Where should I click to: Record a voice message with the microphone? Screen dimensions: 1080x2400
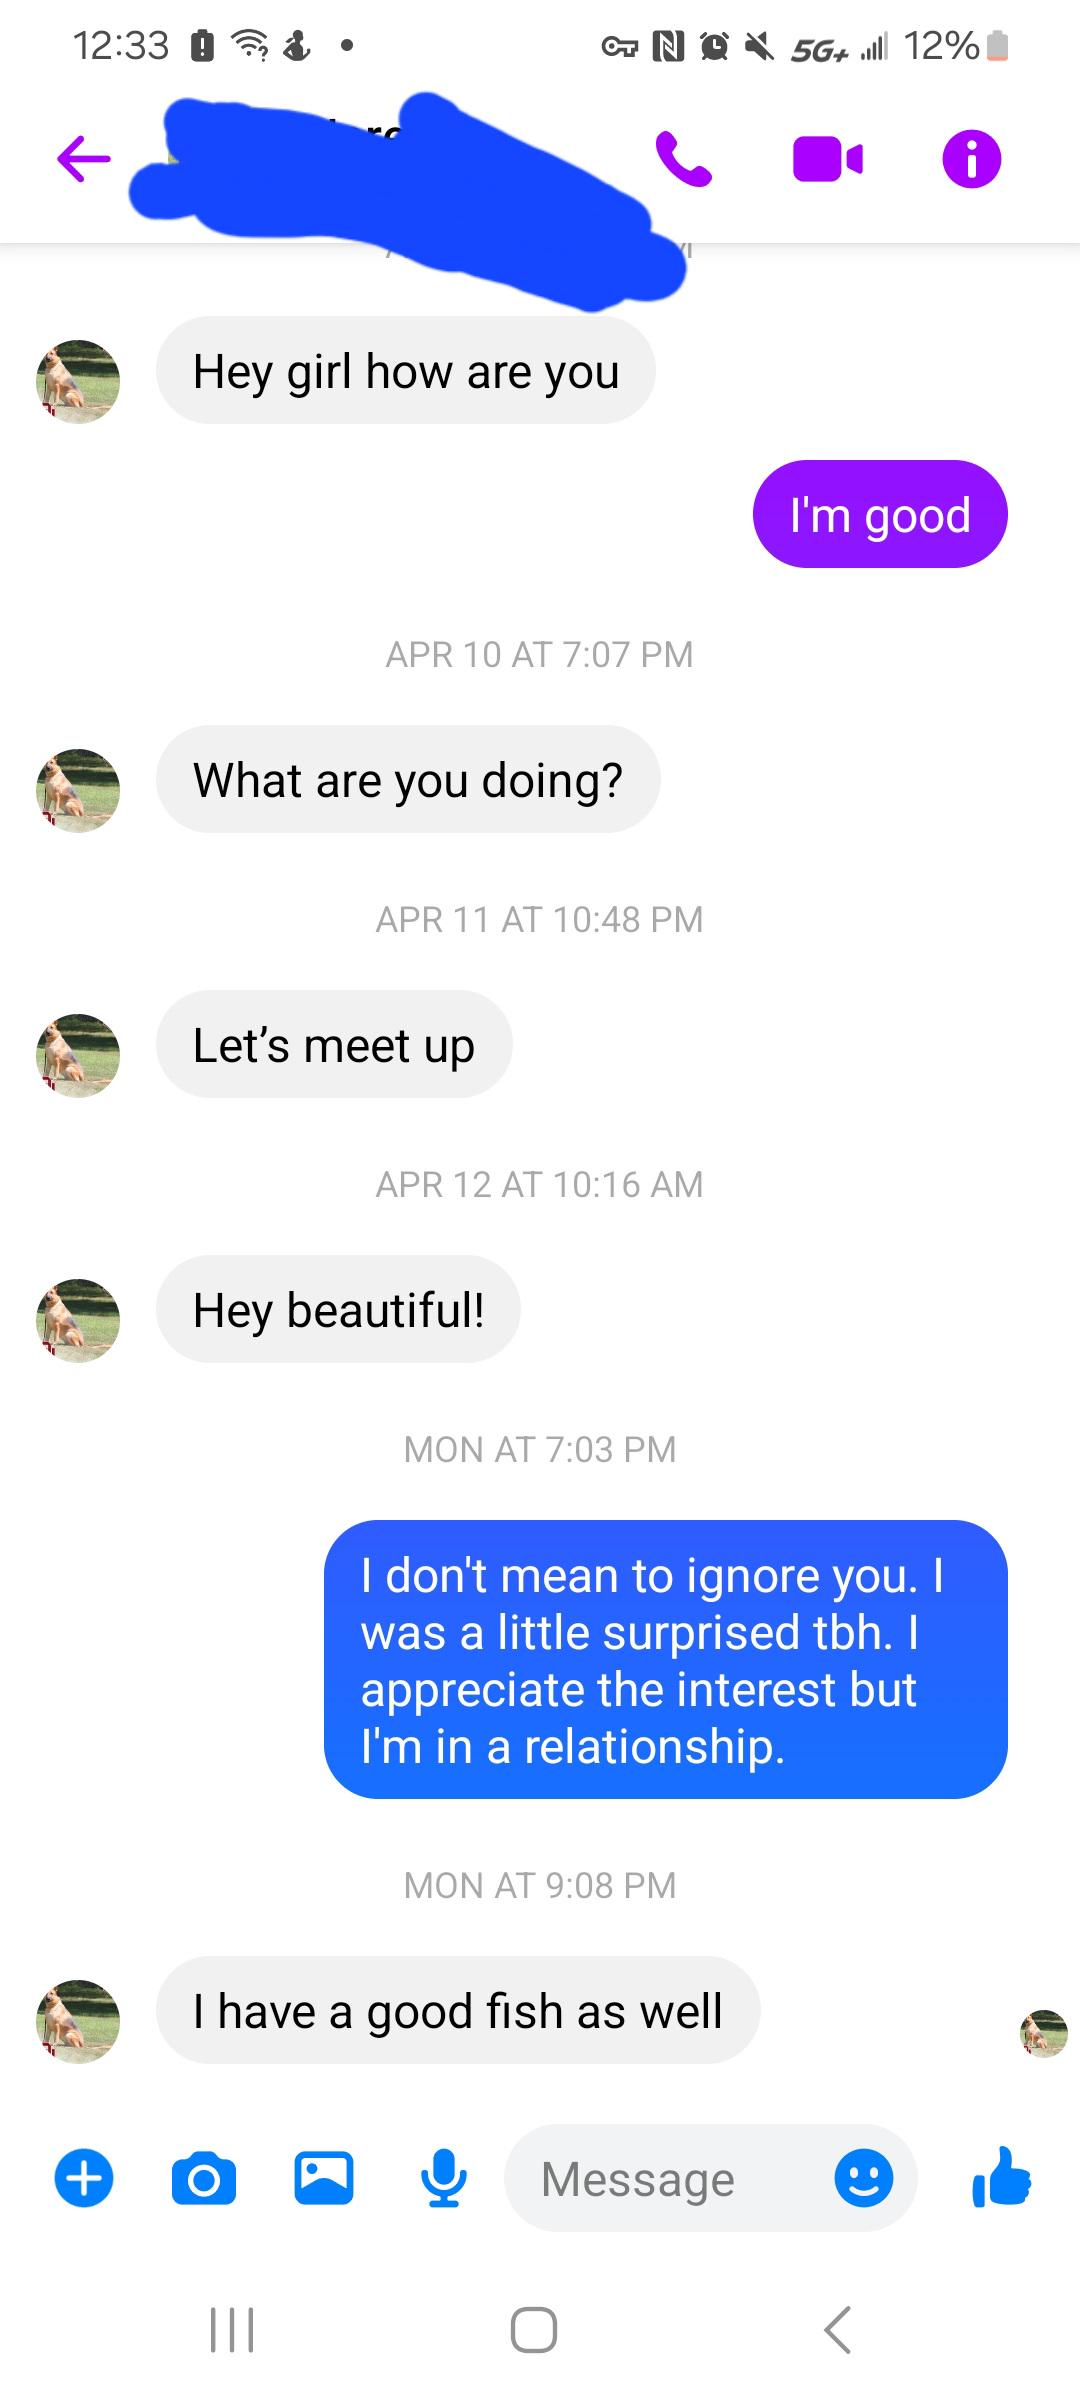tap(443, 2178)
